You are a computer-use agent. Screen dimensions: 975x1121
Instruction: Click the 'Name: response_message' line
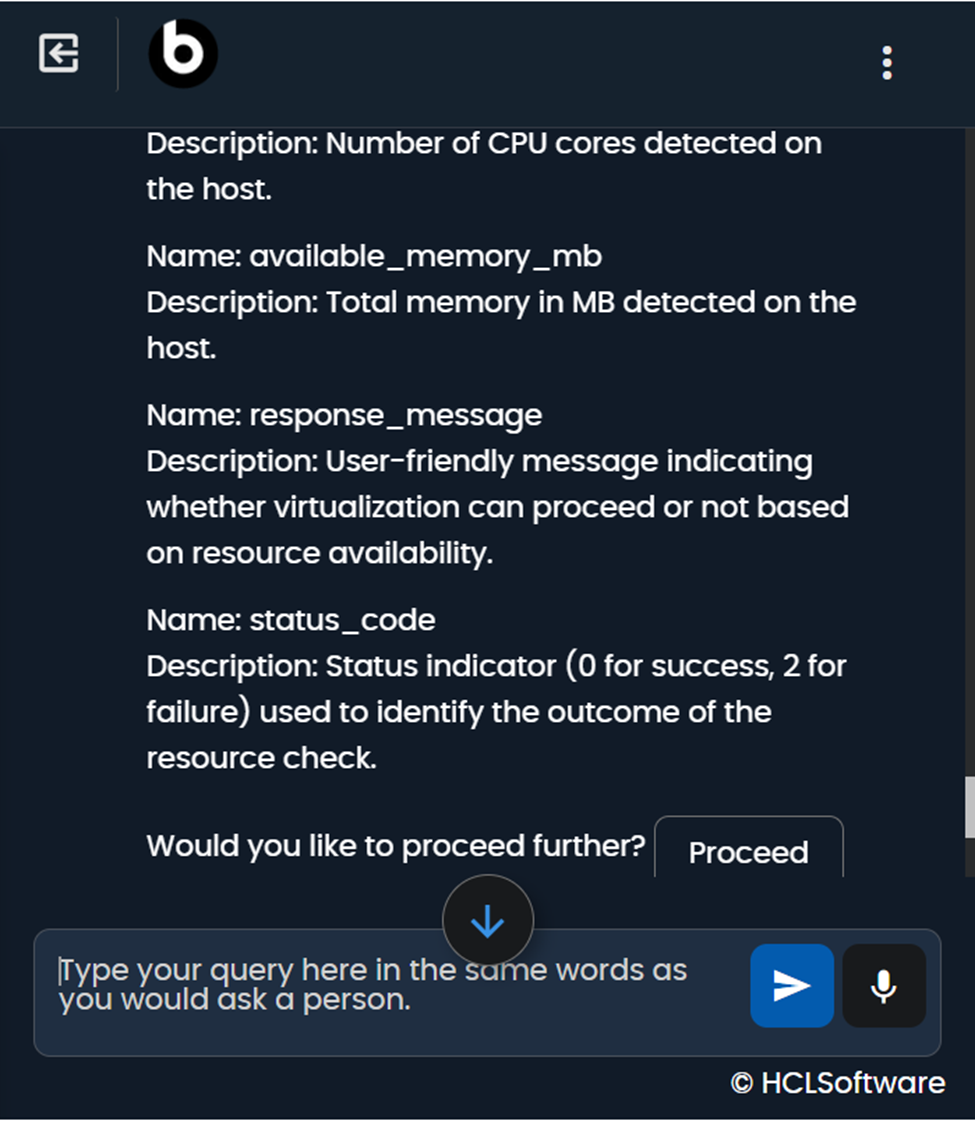click(x=344, y=415)
